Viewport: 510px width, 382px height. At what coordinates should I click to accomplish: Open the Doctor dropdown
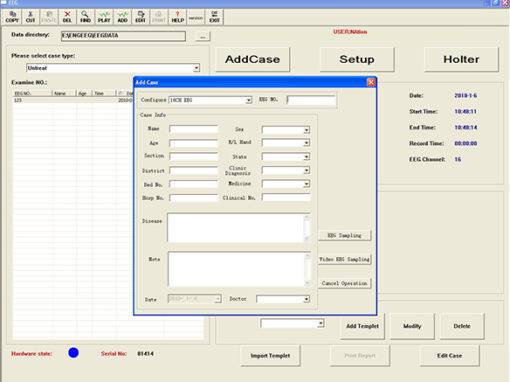(306, 299)
